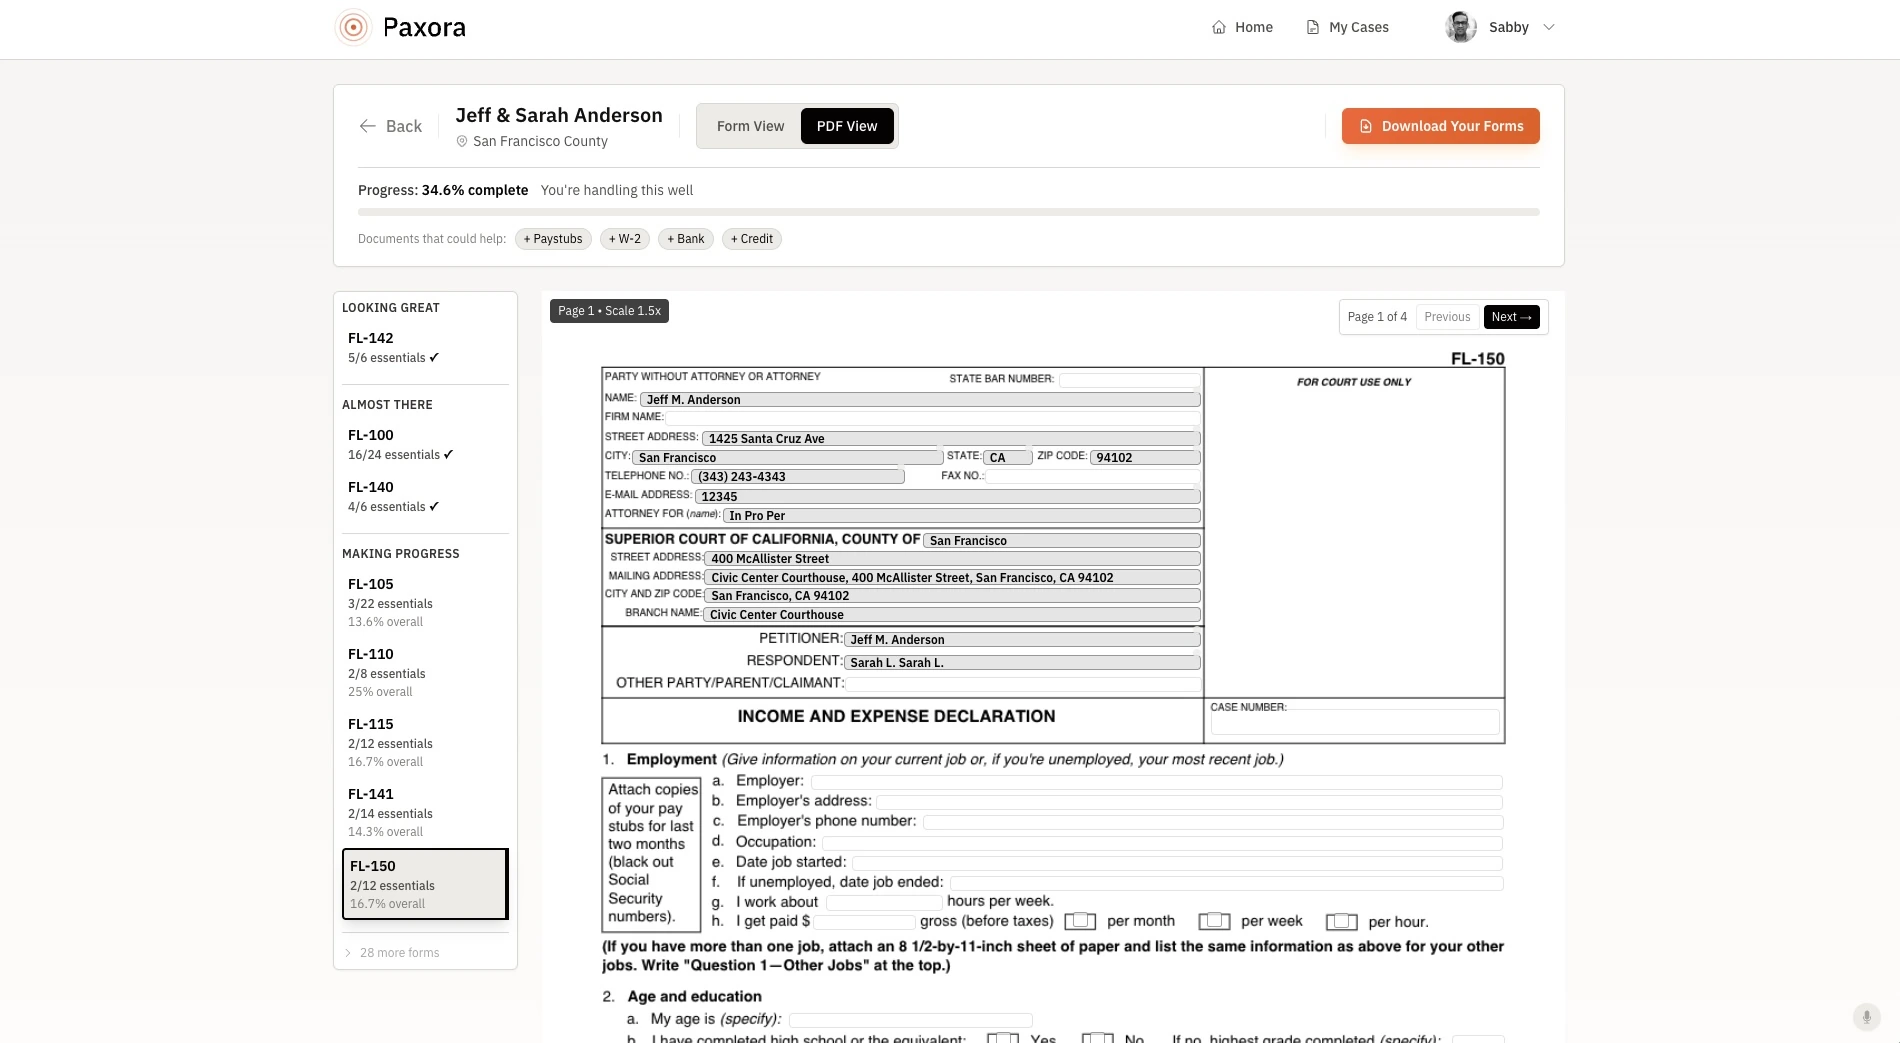Open the Home link with house icon

(x=1242, y=27)
